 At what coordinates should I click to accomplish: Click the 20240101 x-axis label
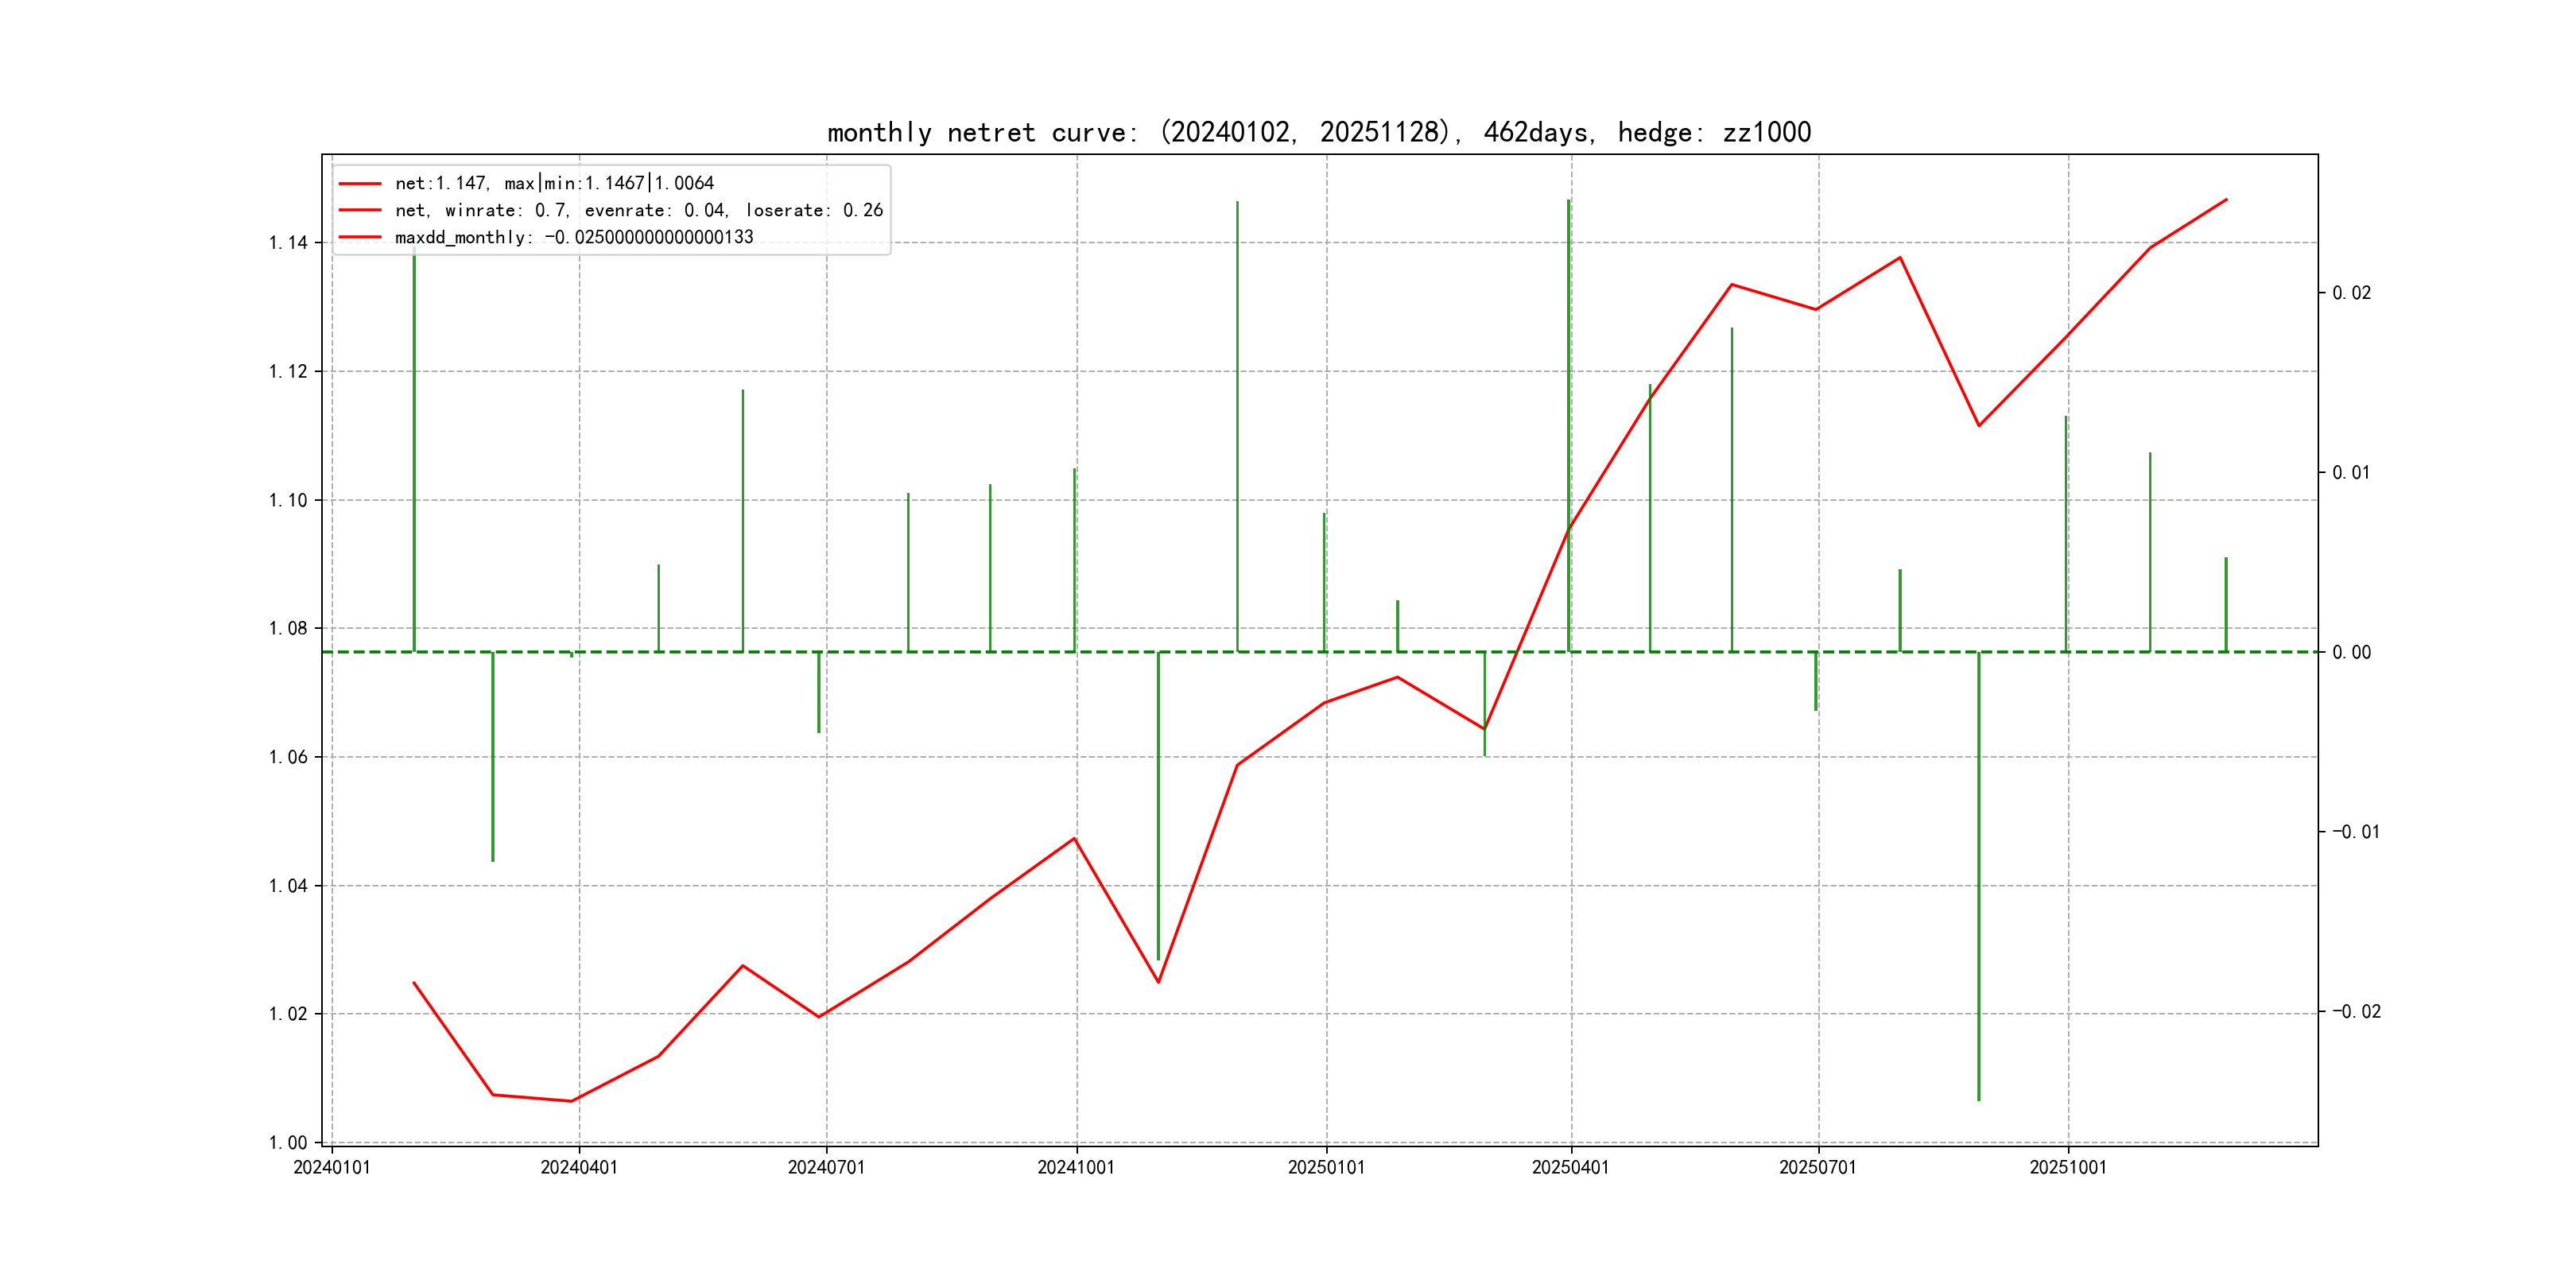coord(331,1167)
